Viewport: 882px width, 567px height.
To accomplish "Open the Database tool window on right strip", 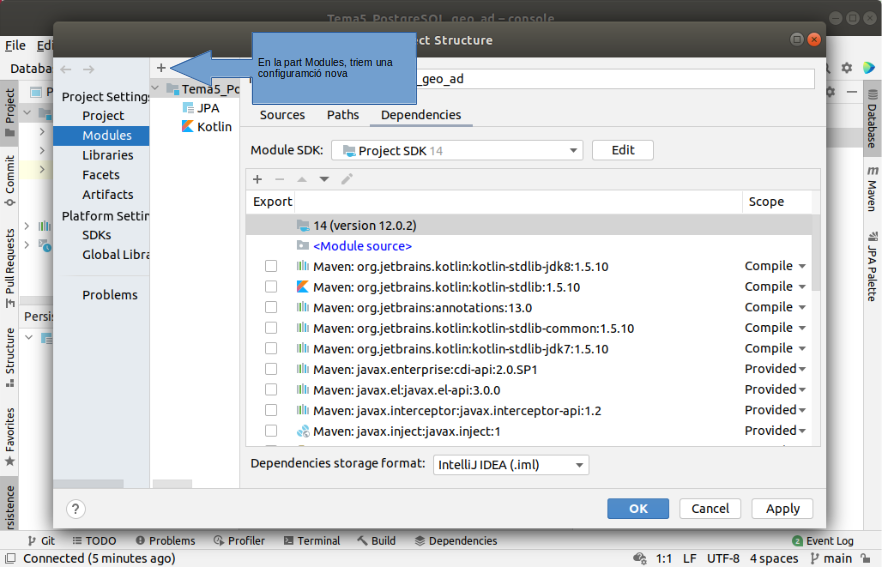I will click(x=871, y=119).
